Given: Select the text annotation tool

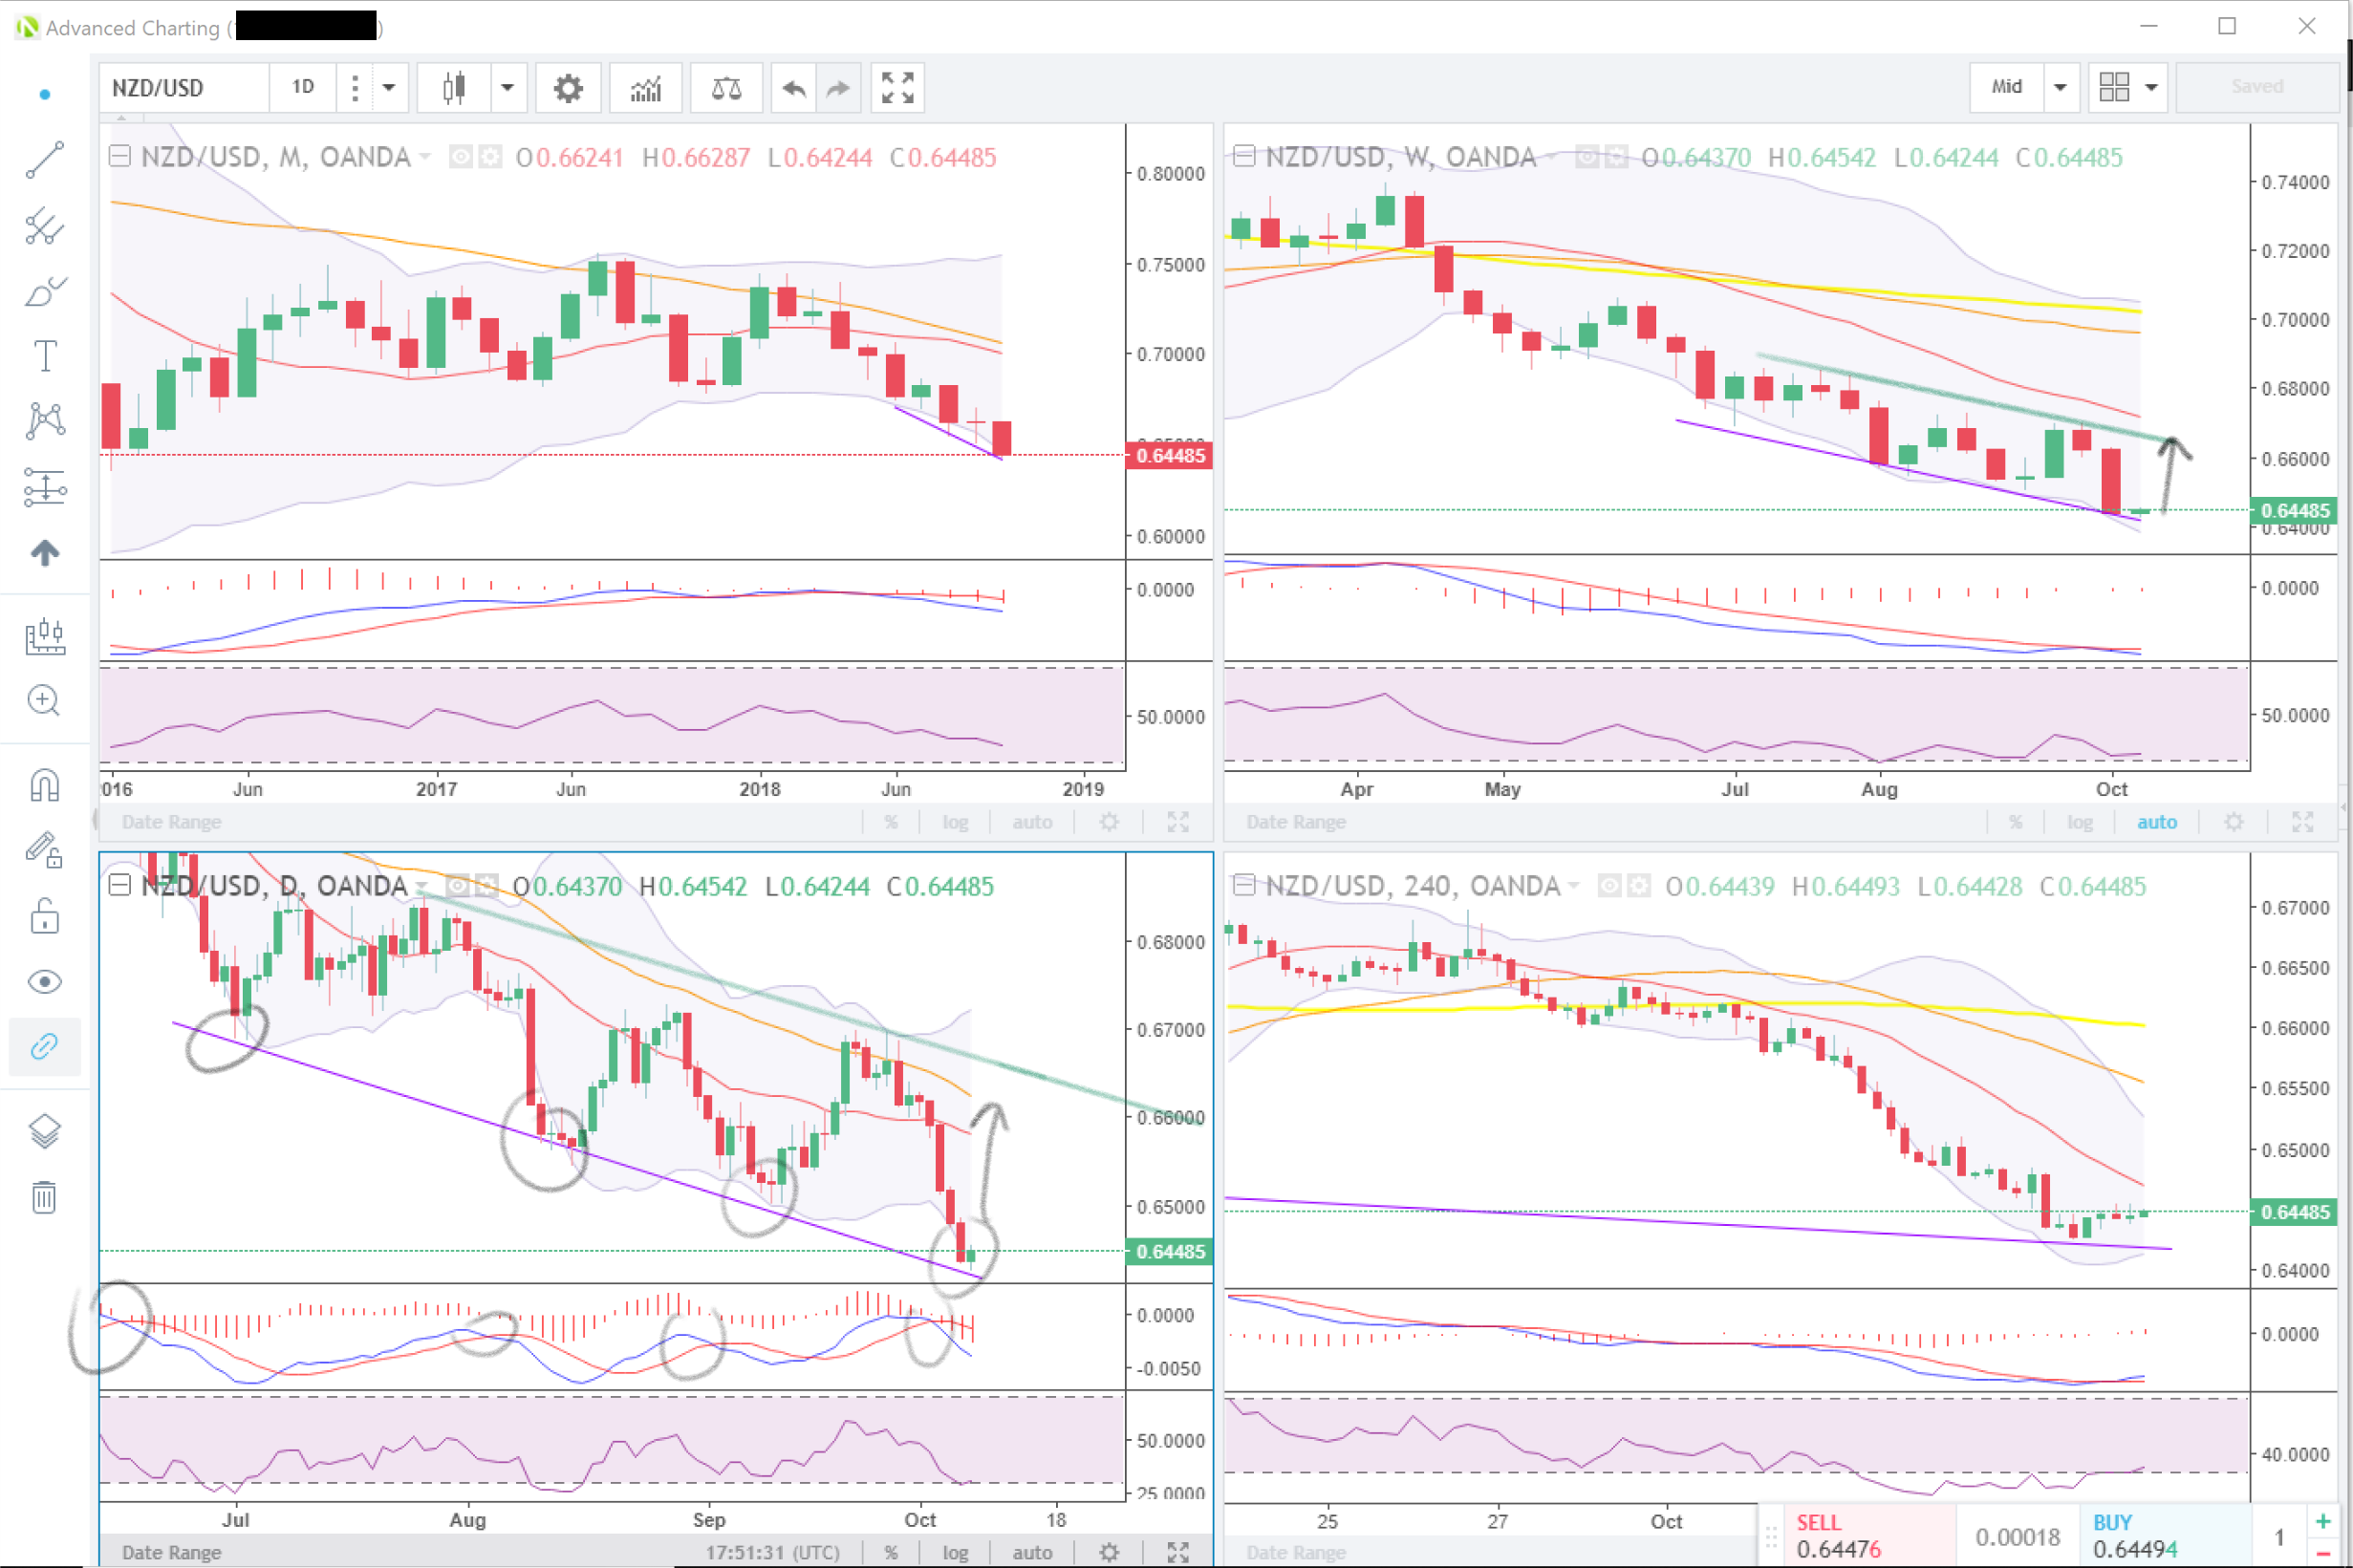Looking at the screenshot, I should [44, 356].
